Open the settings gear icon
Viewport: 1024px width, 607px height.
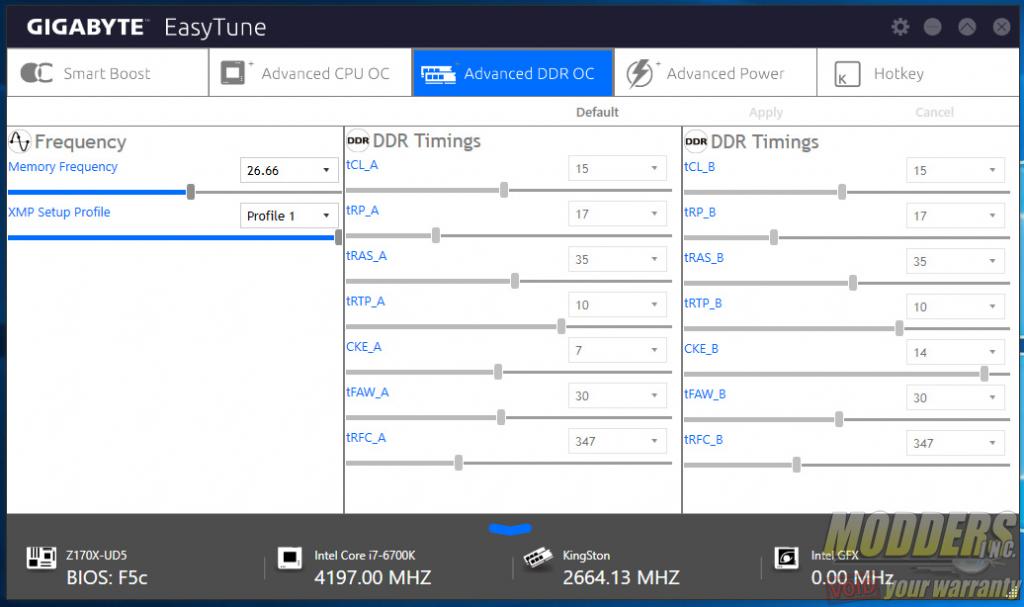click(x=900, y=27)
